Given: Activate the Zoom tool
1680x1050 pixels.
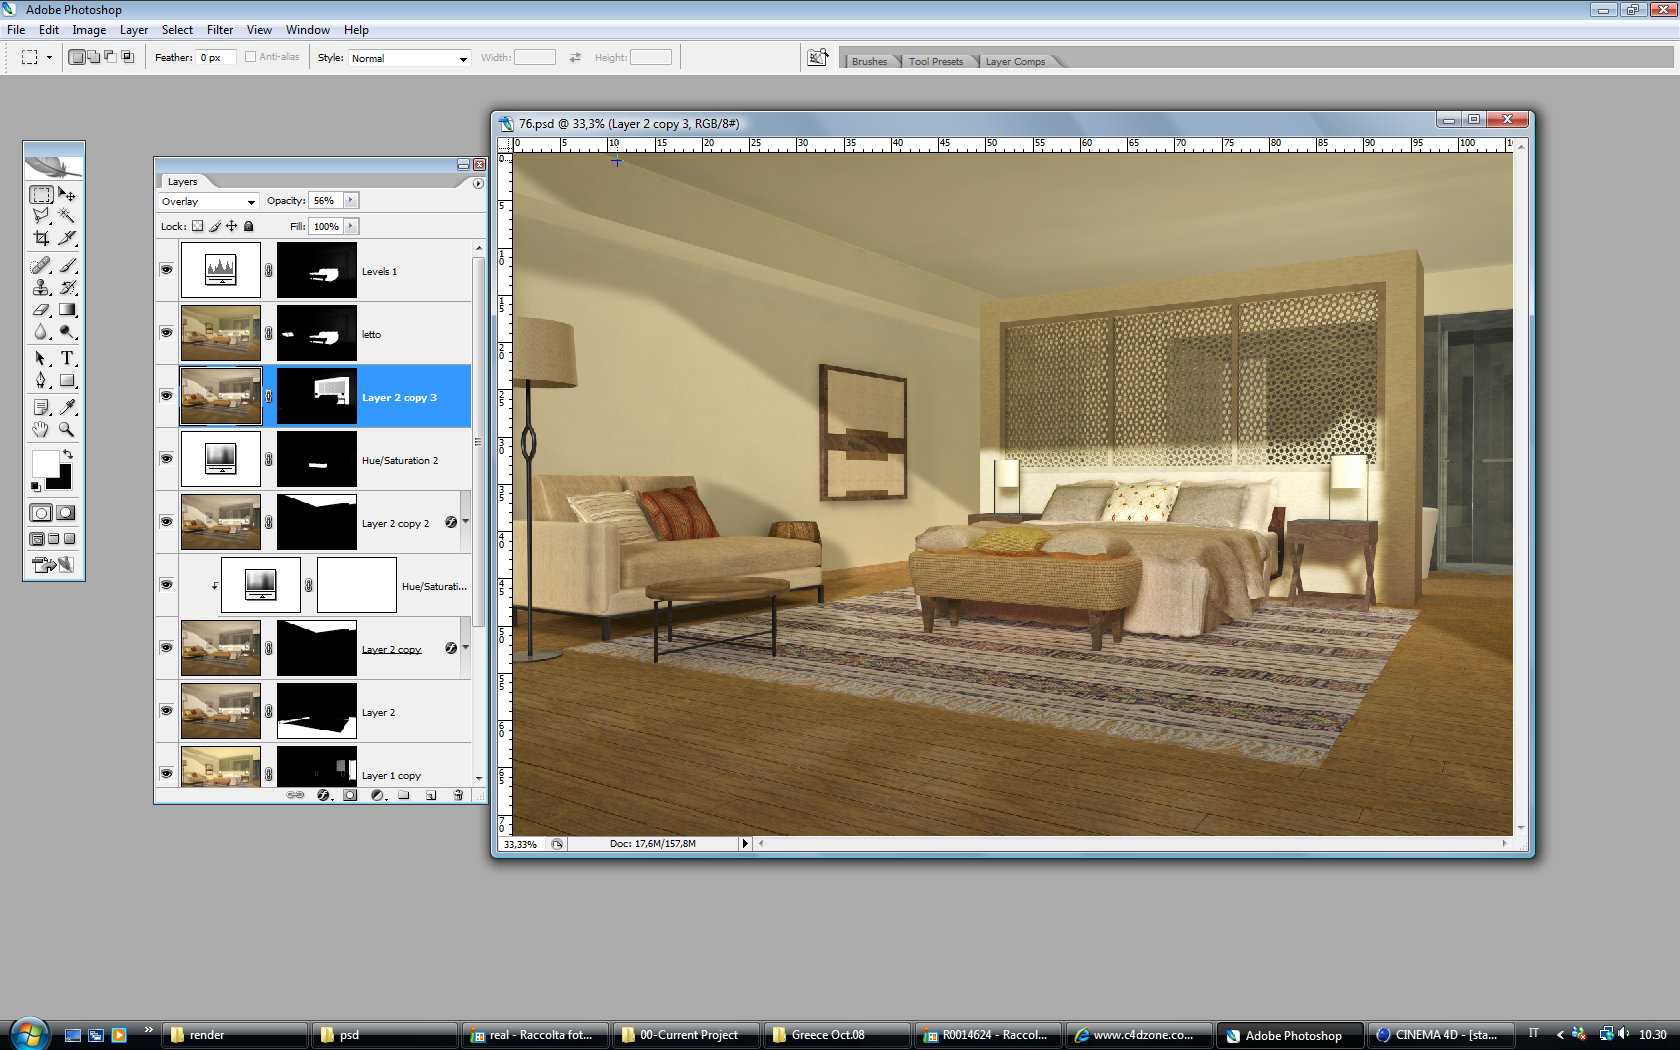Looking at the screenshot, I should click(67, 430).
